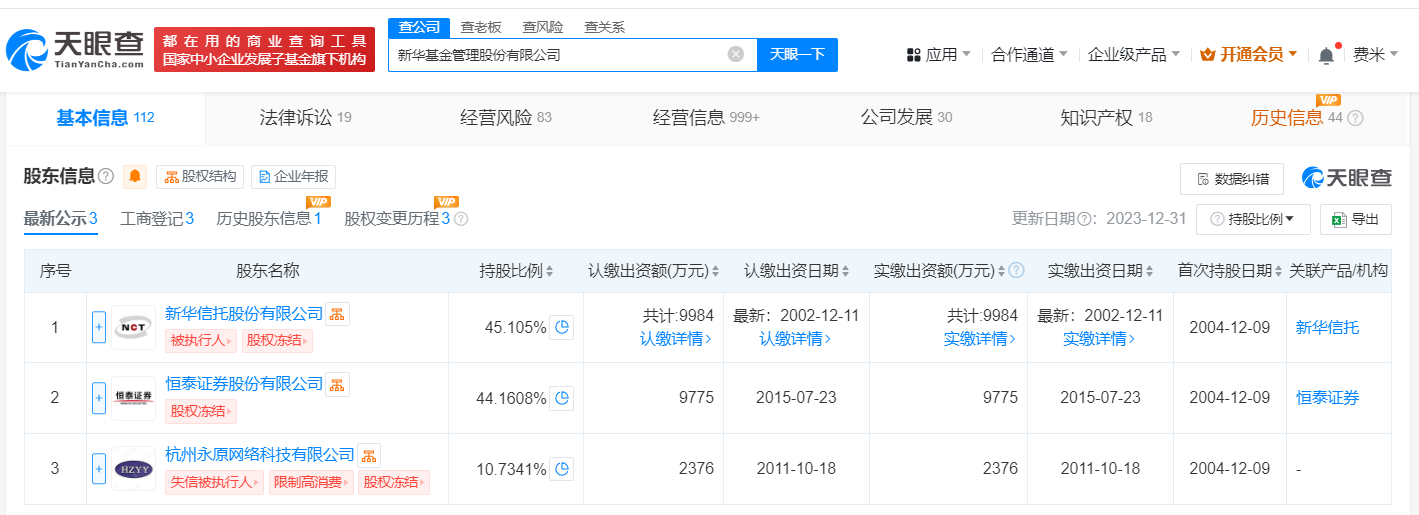Open the 应用 dropdown menu
Viewport: 1419px width, 515px height.
click(938, 54)
